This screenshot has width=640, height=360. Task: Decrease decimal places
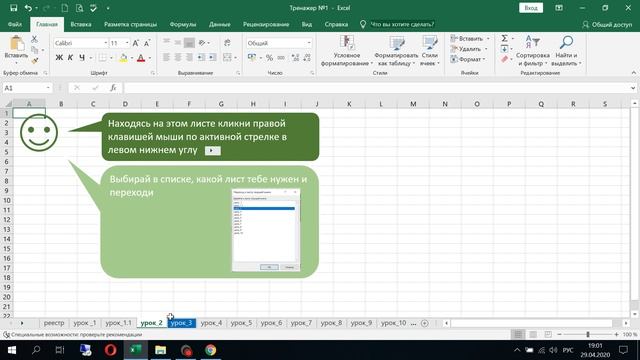[x=307, y=58]
